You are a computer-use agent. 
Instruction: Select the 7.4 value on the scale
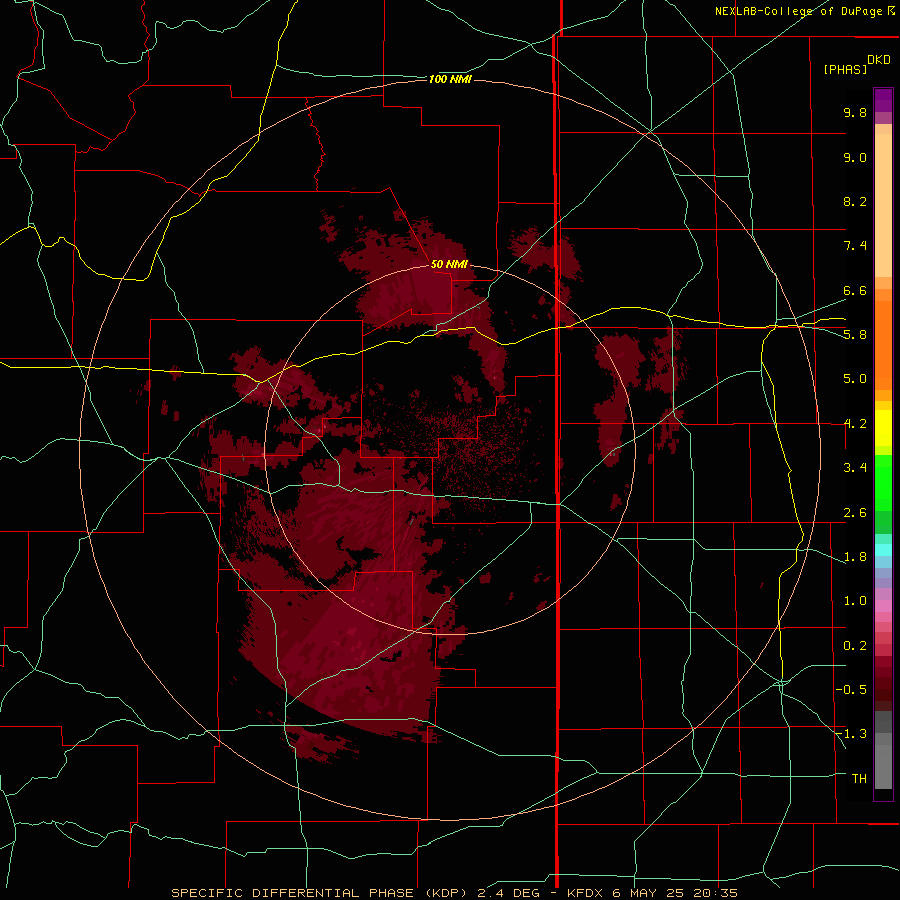coord(855,246)
